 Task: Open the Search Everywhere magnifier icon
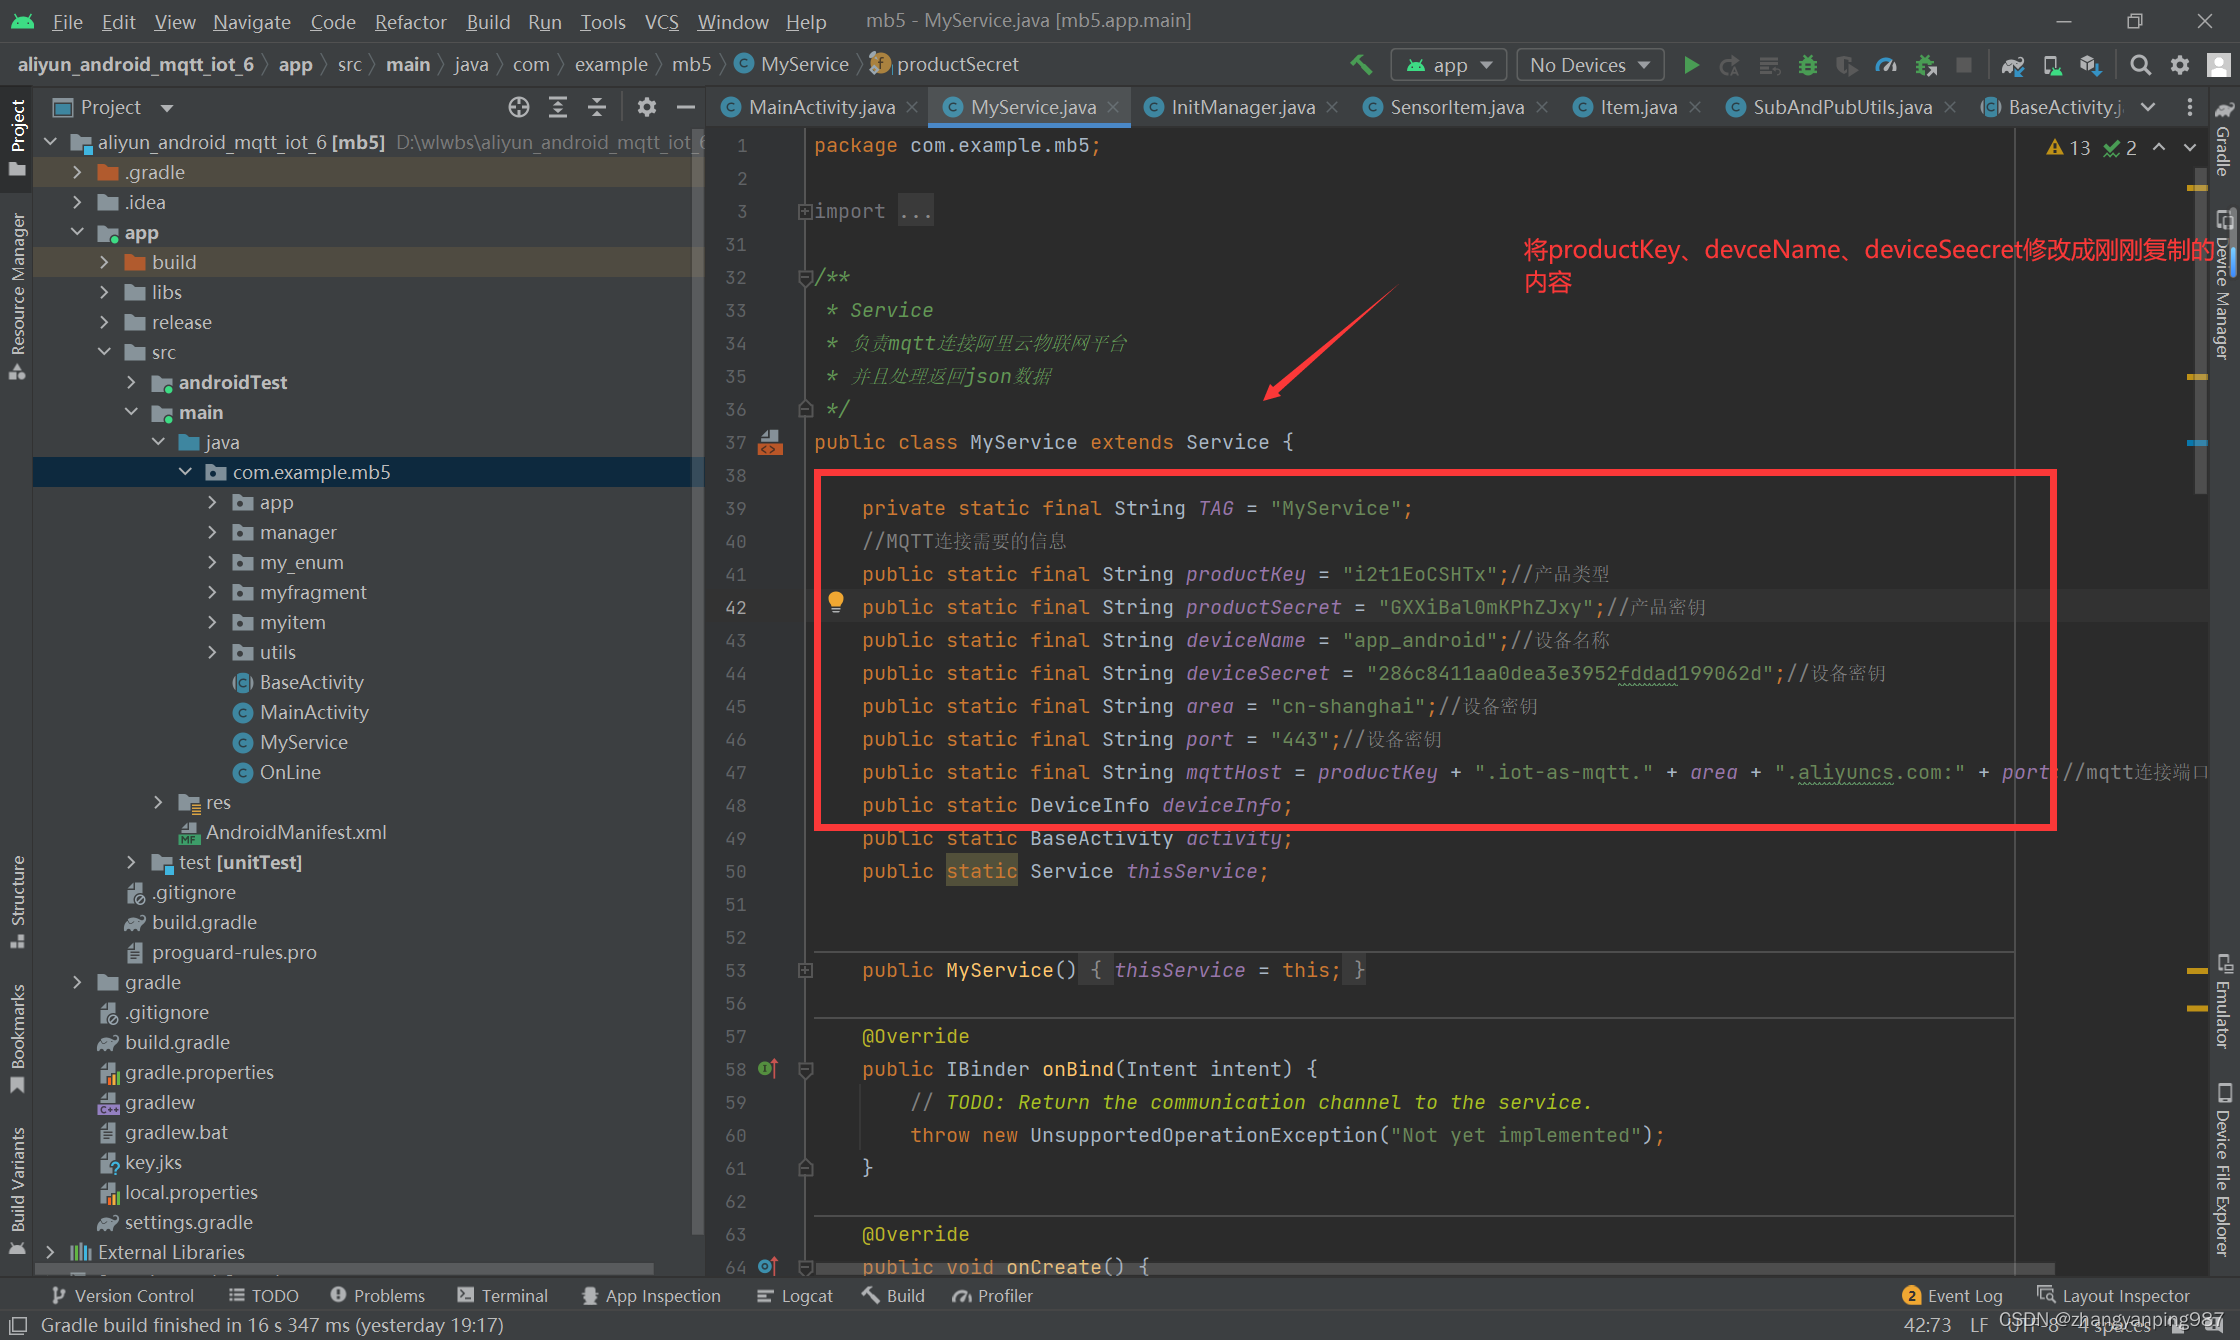click(2140, 65)
